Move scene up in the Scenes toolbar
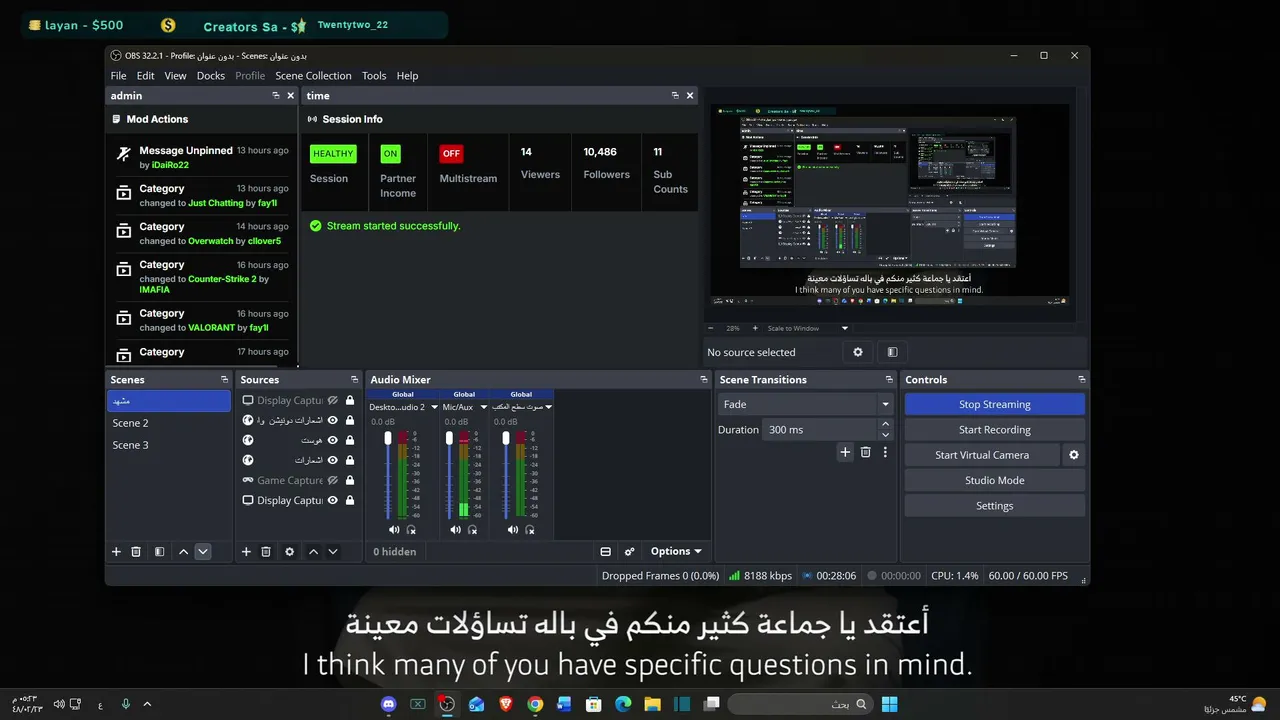 click(x=183, y=552)
